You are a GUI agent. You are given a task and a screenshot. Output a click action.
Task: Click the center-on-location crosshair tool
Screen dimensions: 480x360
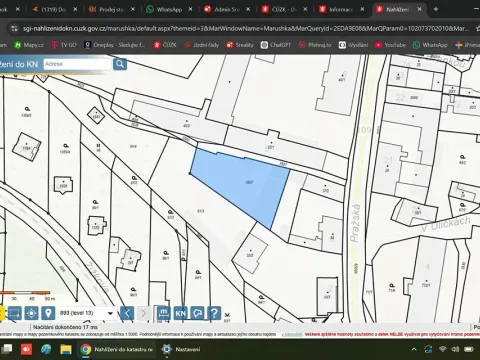coord(31,313)
